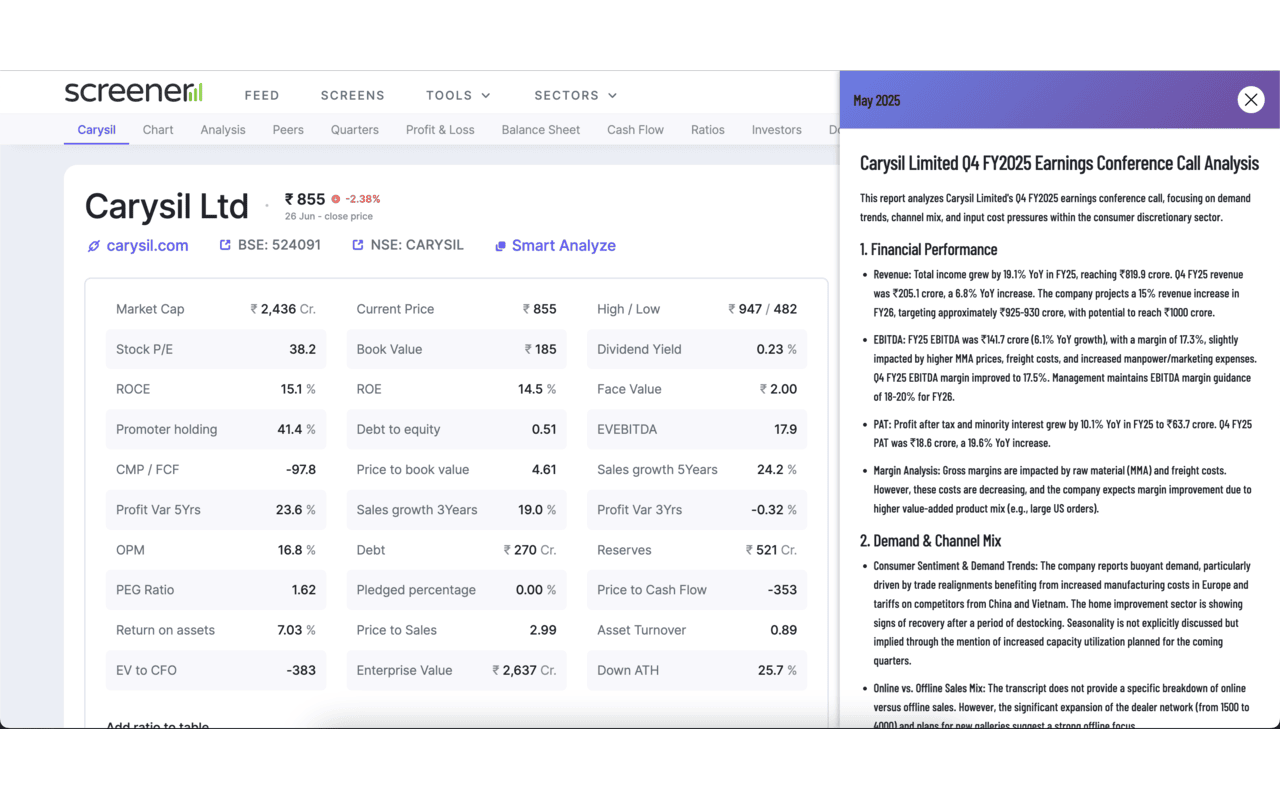The width and height of the screenshot is (1280, 800).
Task: Click the Price to book value 4.61
Action: click(x=544, y=469)
